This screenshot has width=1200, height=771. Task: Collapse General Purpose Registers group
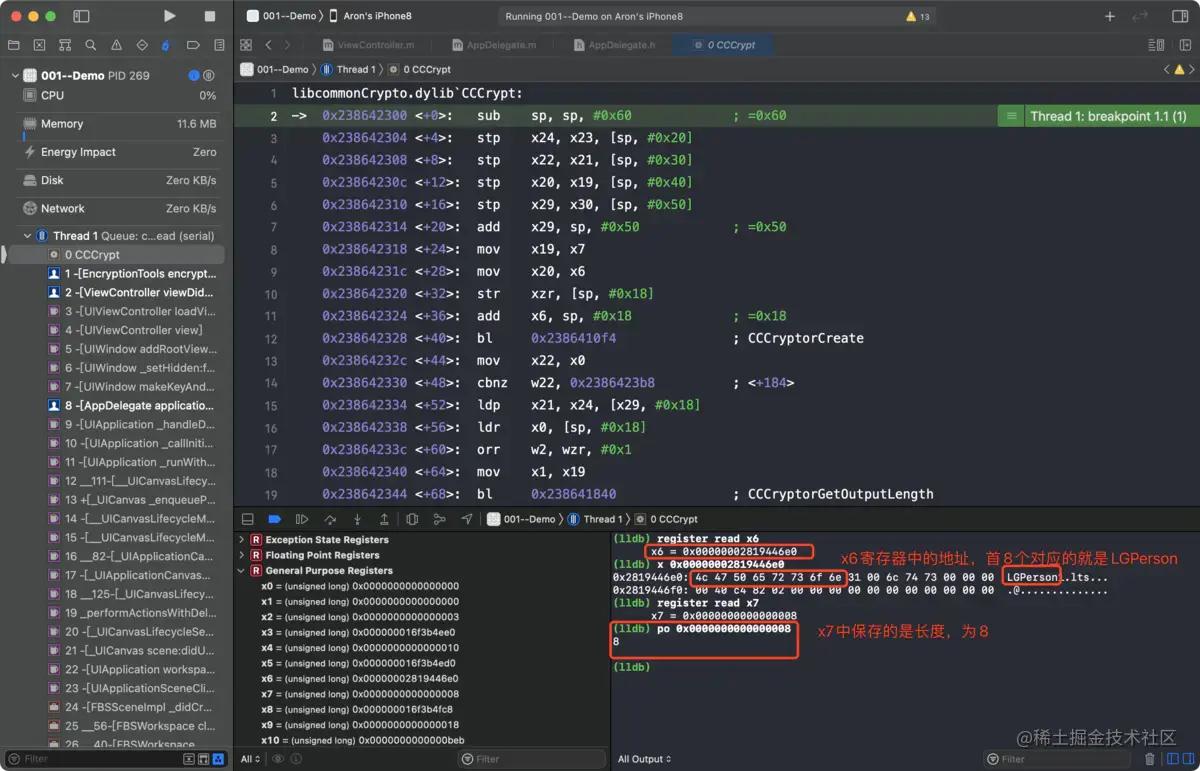point(241,571)
